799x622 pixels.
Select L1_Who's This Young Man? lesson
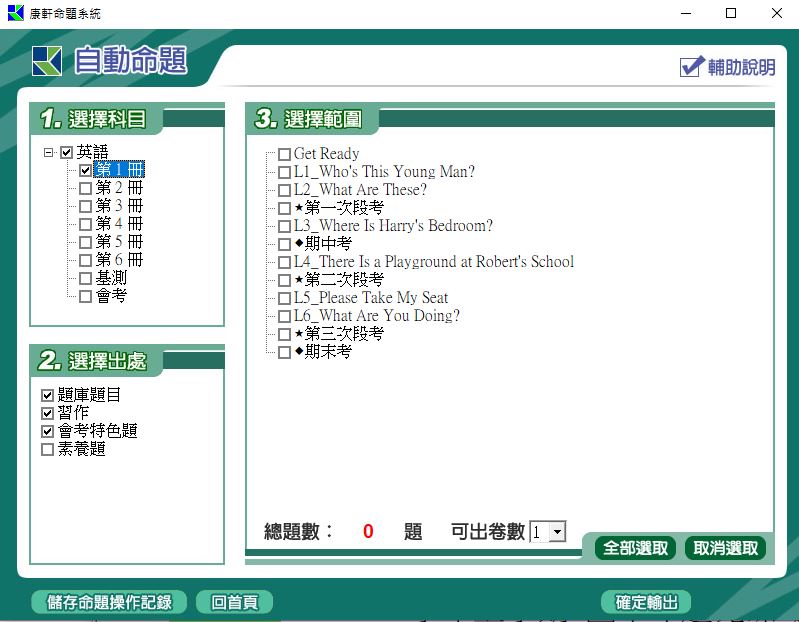(384, 172)
